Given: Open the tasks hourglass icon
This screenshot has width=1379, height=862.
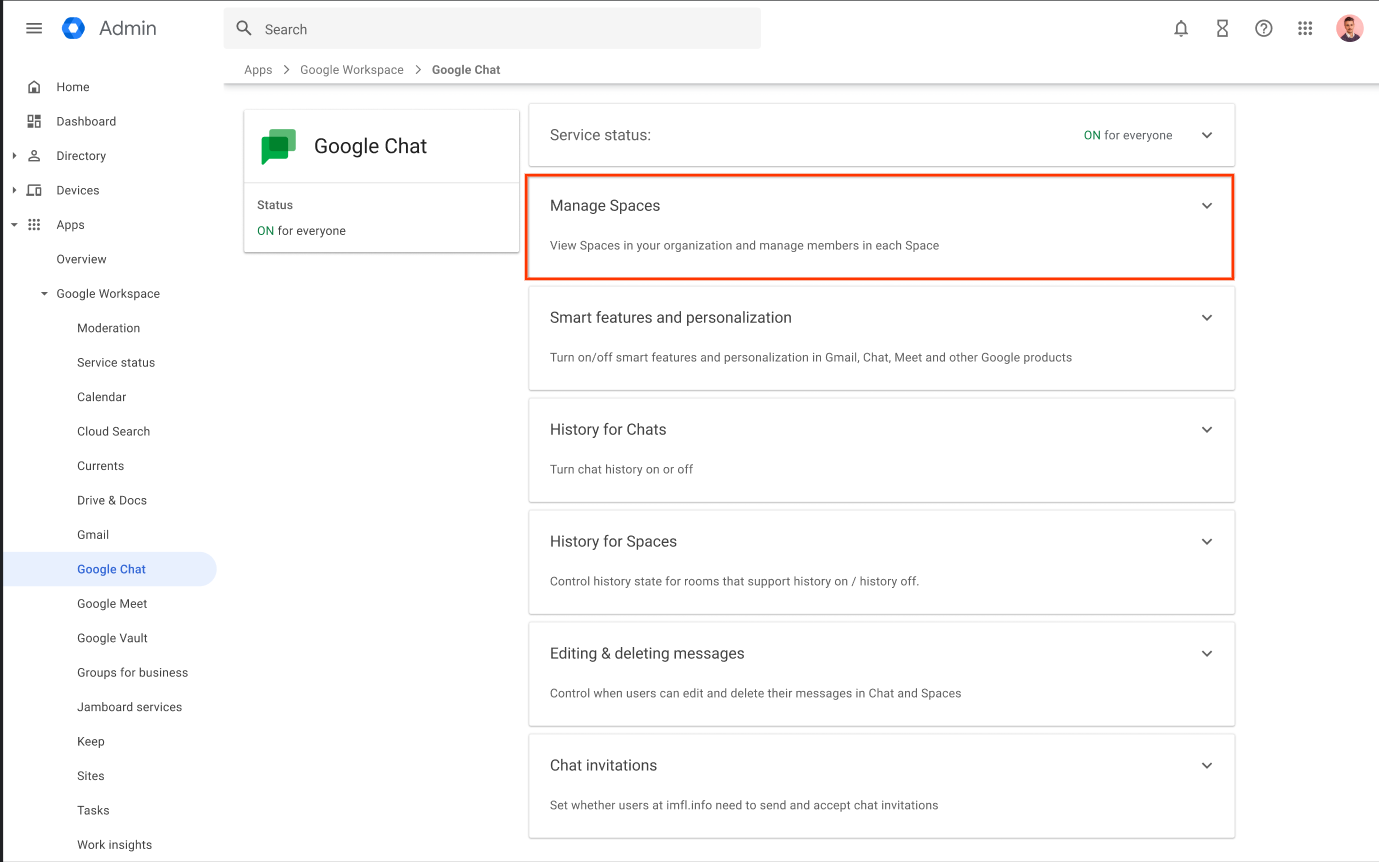Looking at the screenshot, I should 1222,29.
